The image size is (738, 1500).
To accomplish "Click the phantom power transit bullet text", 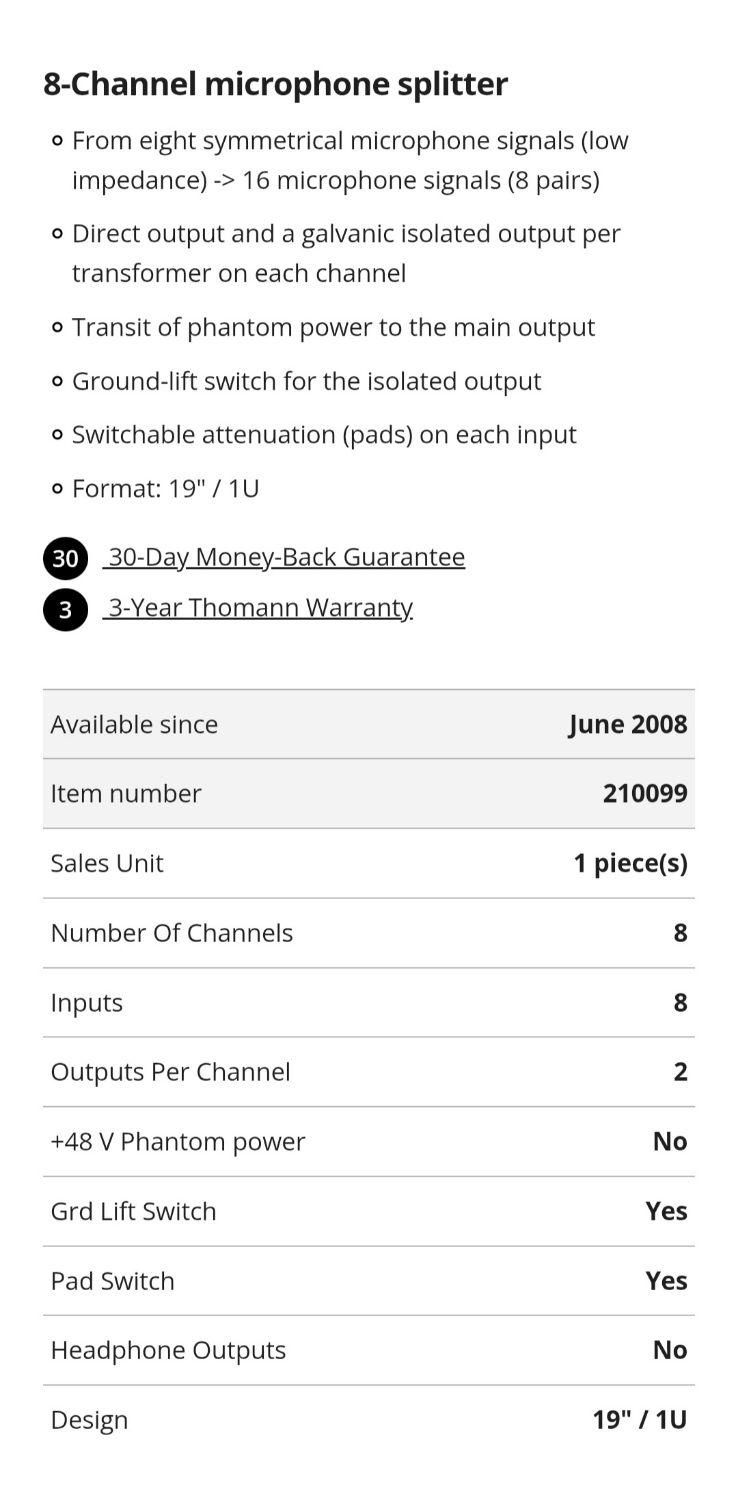I will tap(333, 327).
